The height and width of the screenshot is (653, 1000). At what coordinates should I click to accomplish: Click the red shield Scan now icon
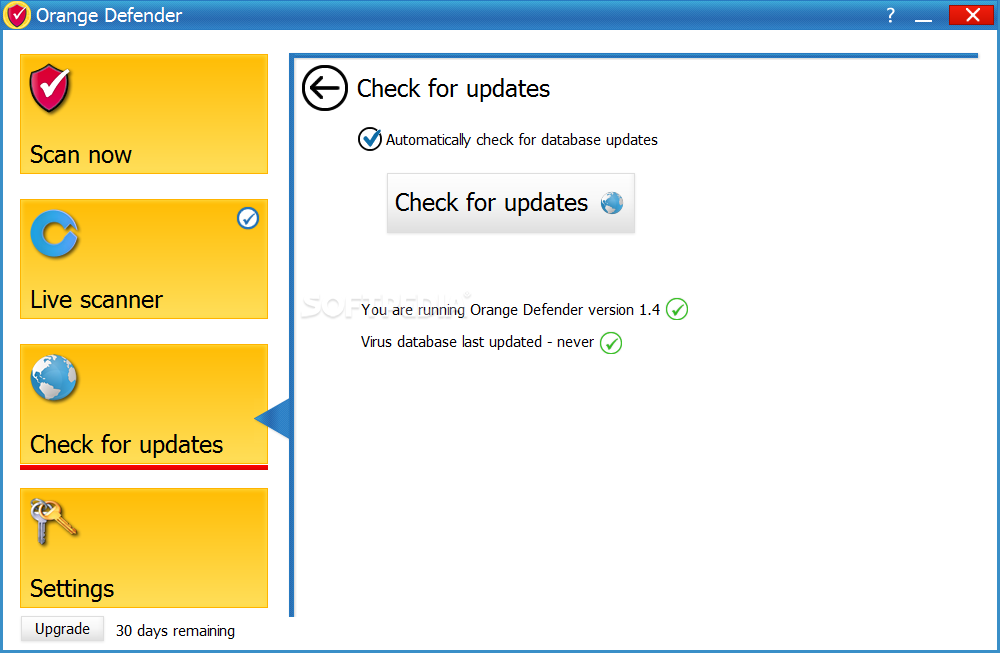50,88
